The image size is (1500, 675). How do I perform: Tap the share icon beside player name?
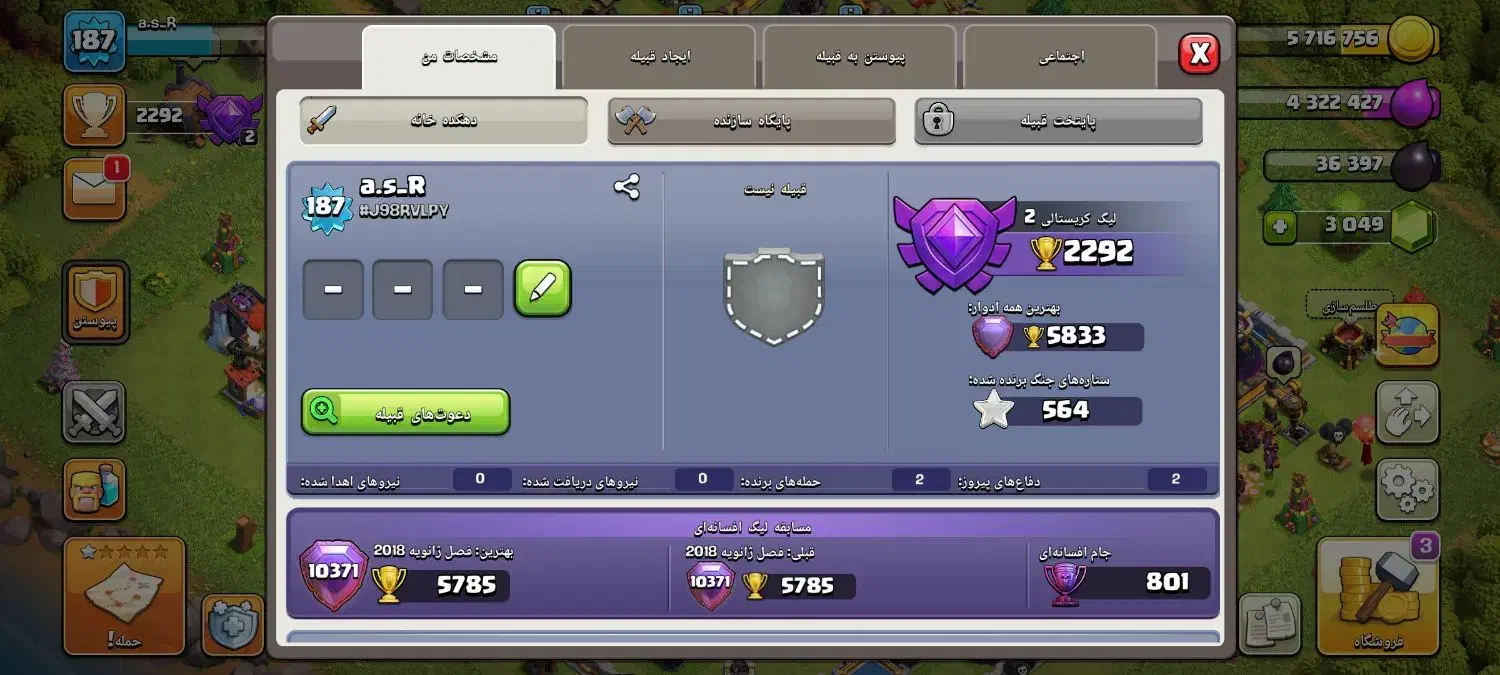click(x=627, y=187)
